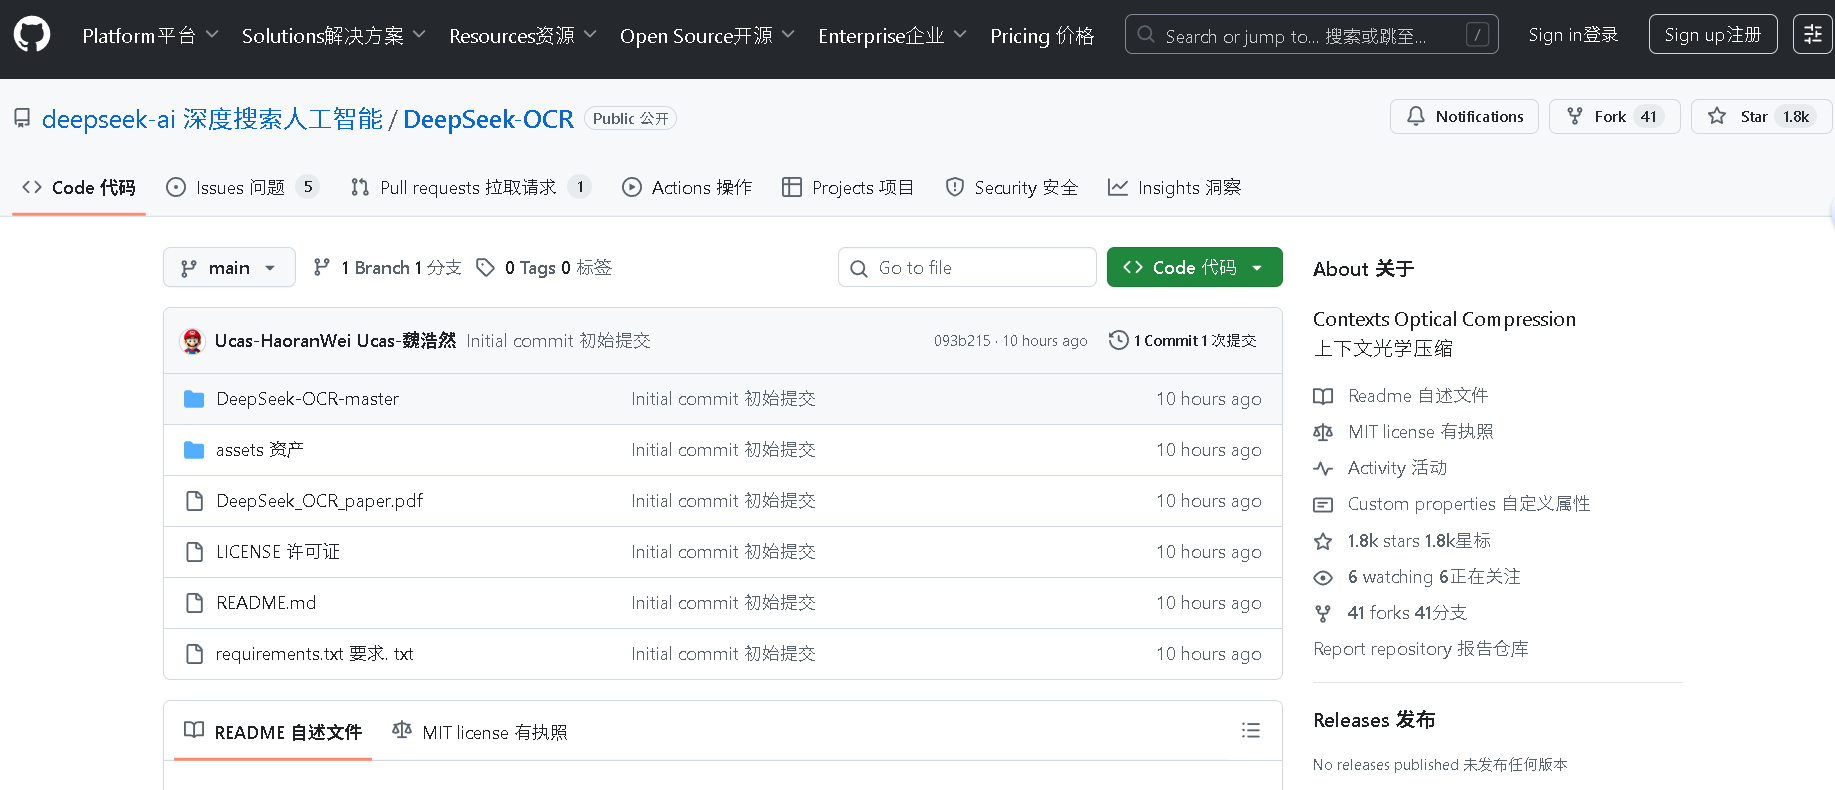Click the DeepSeek-OCR-master folder icon

(194, 399)
